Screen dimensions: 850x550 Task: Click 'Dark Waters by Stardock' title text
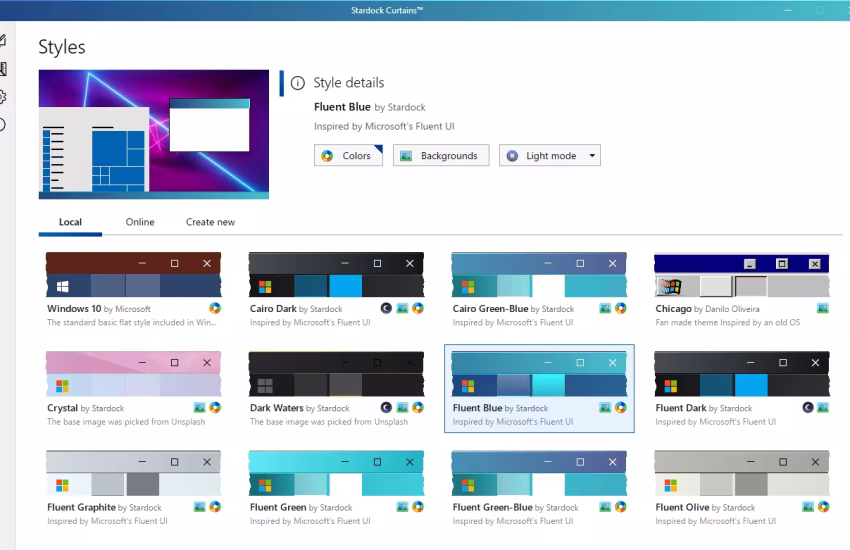tap(299, 408)
